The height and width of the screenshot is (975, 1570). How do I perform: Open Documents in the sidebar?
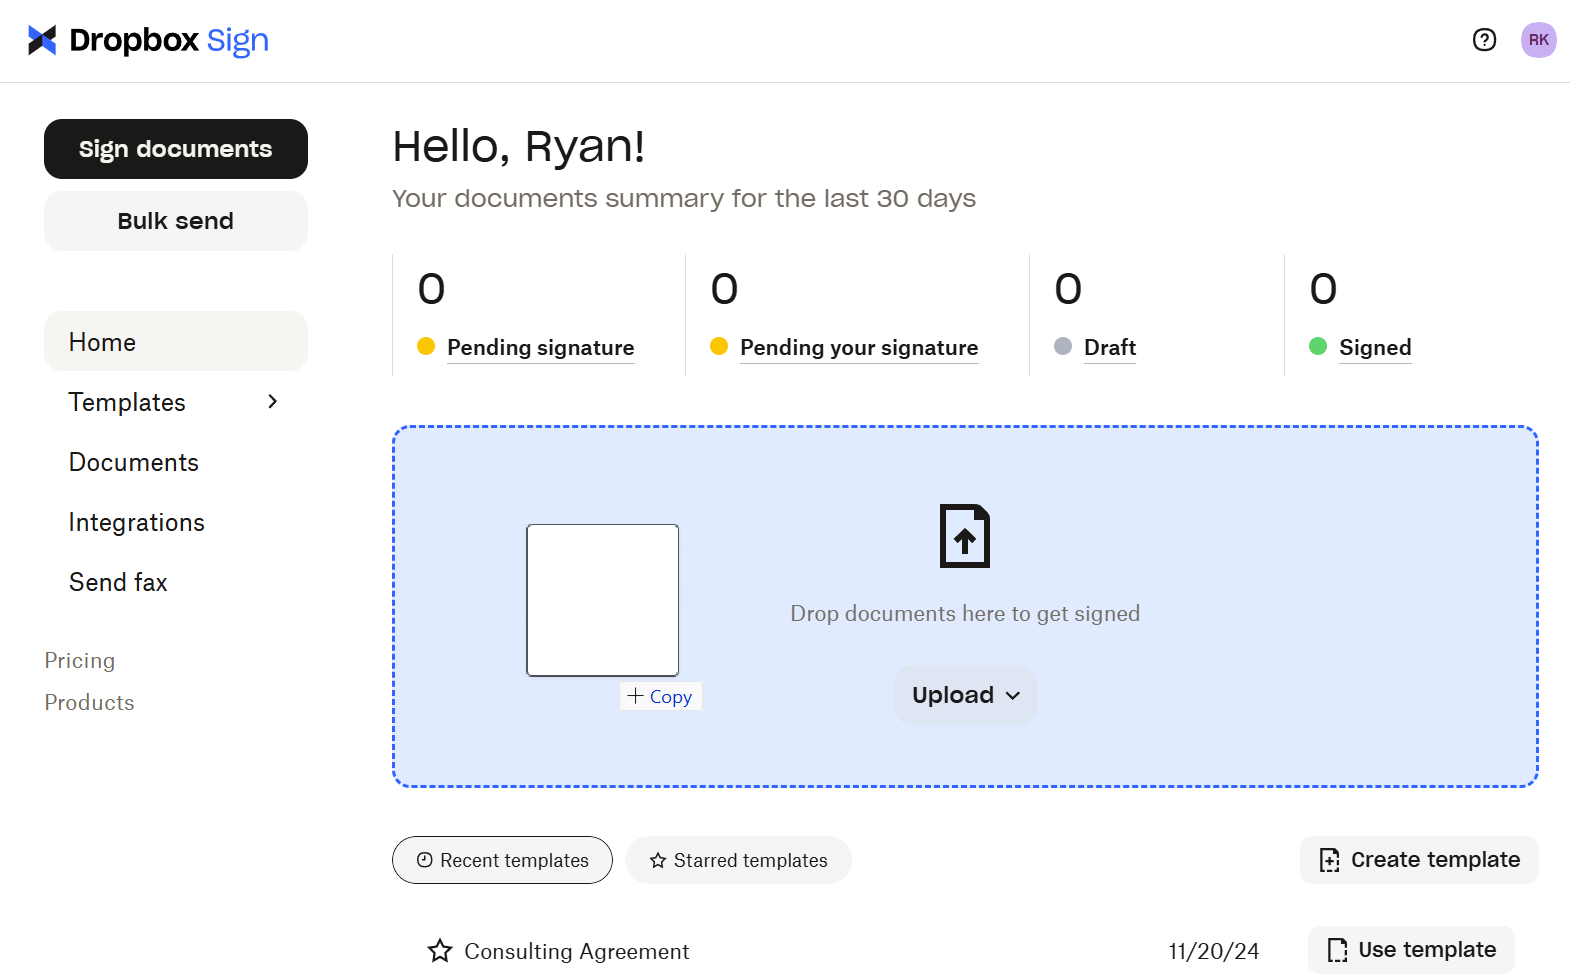click(134, 462)
